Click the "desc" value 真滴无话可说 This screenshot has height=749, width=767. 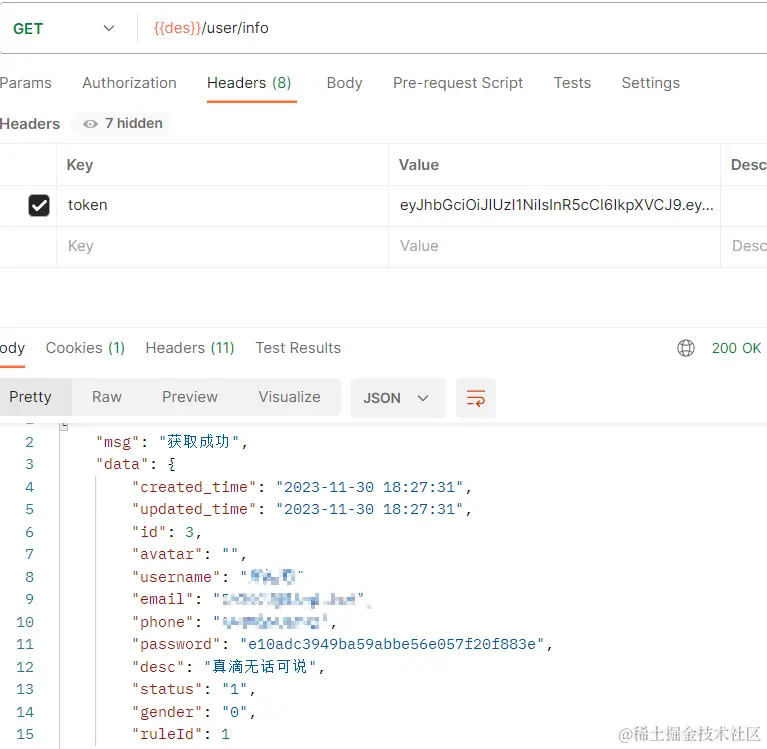[x=260, y=666]
